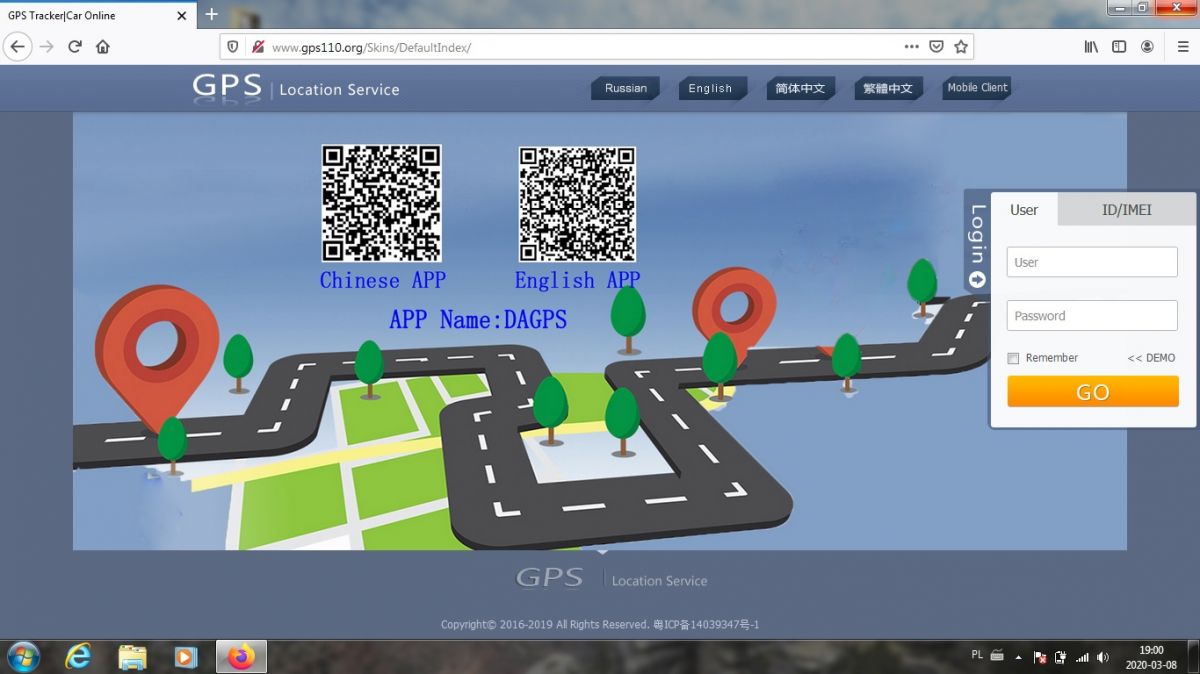
Task: Switch language to 繁體中文
Action: 888,88
